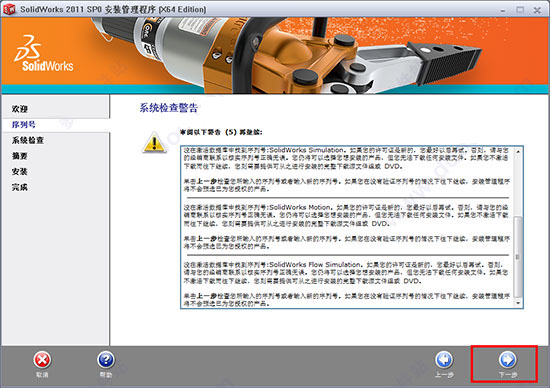Proceed with the 下一步 next arrow
The image size is (550, 388).
point(508,360)
